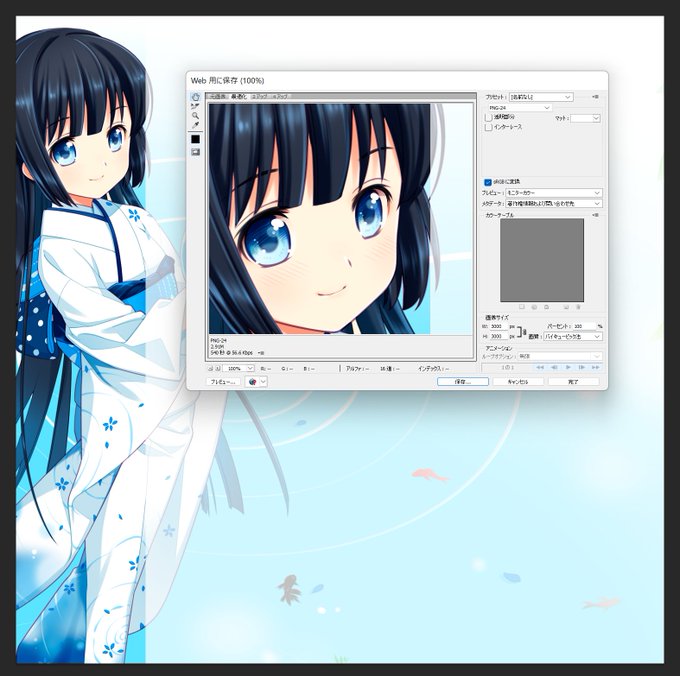Toggle slice visibility icon

(196, 152)
